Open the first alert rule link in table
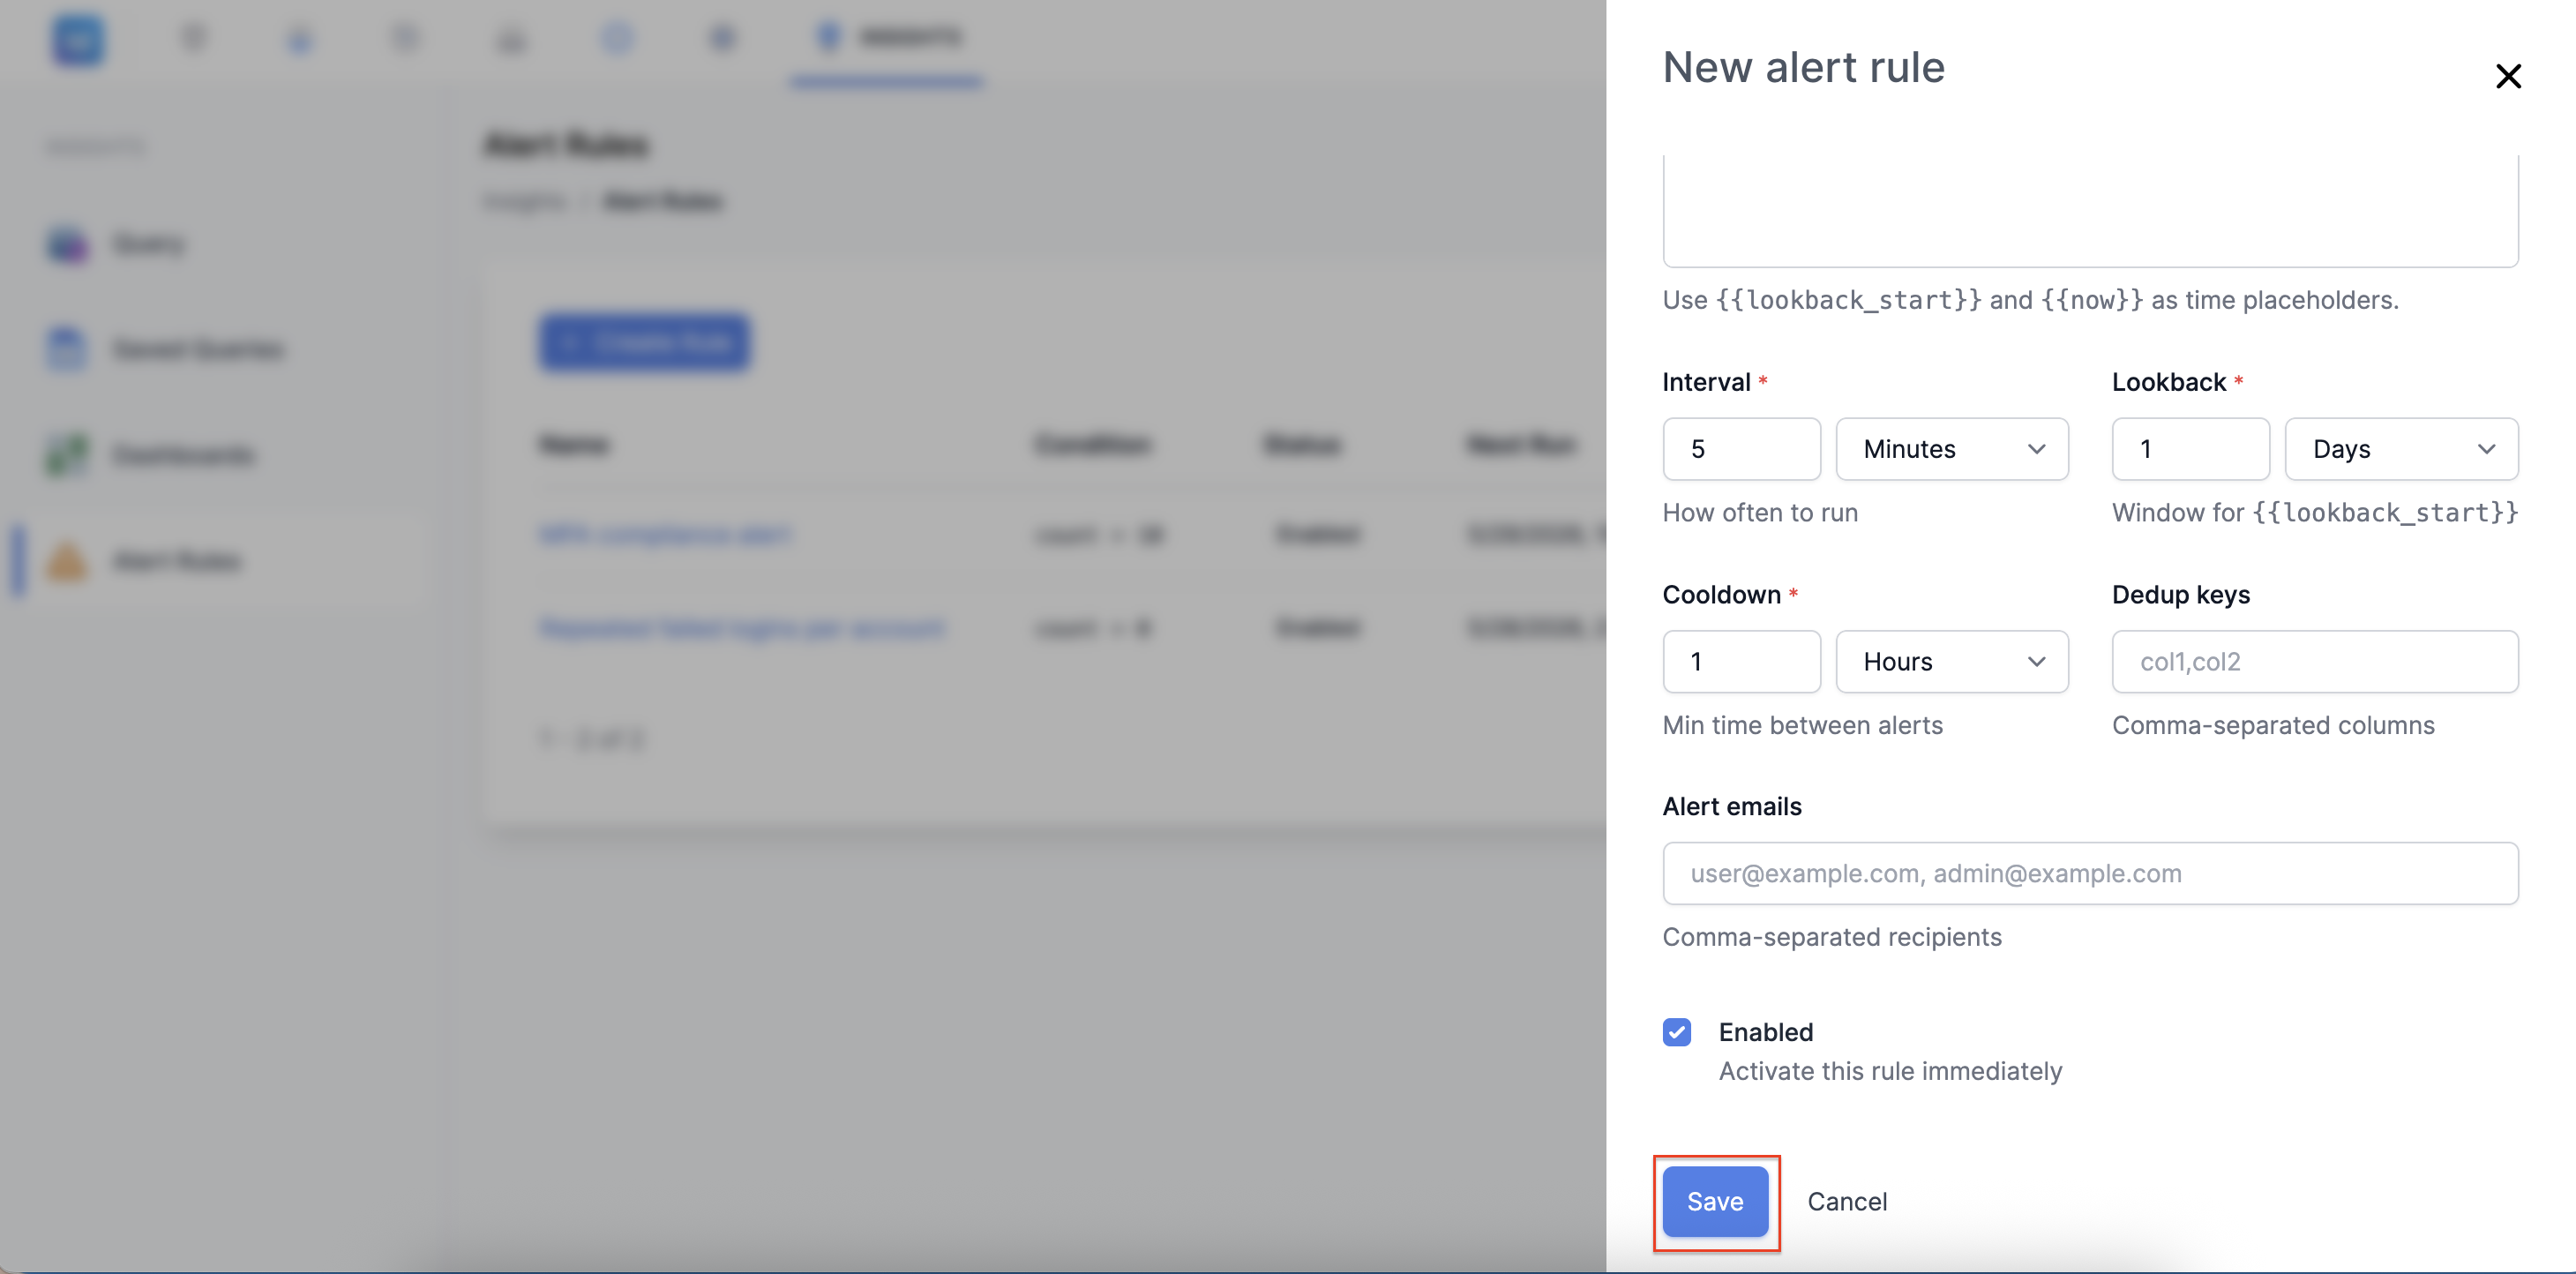Screen dimensions: 2576x1274 coord(665,535)
